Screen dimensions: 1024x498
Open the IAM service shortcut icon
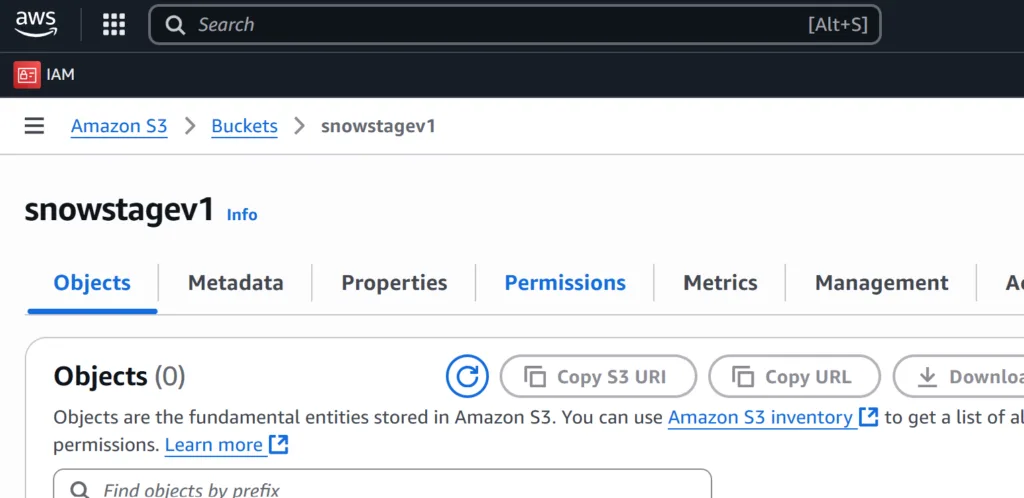27,75
